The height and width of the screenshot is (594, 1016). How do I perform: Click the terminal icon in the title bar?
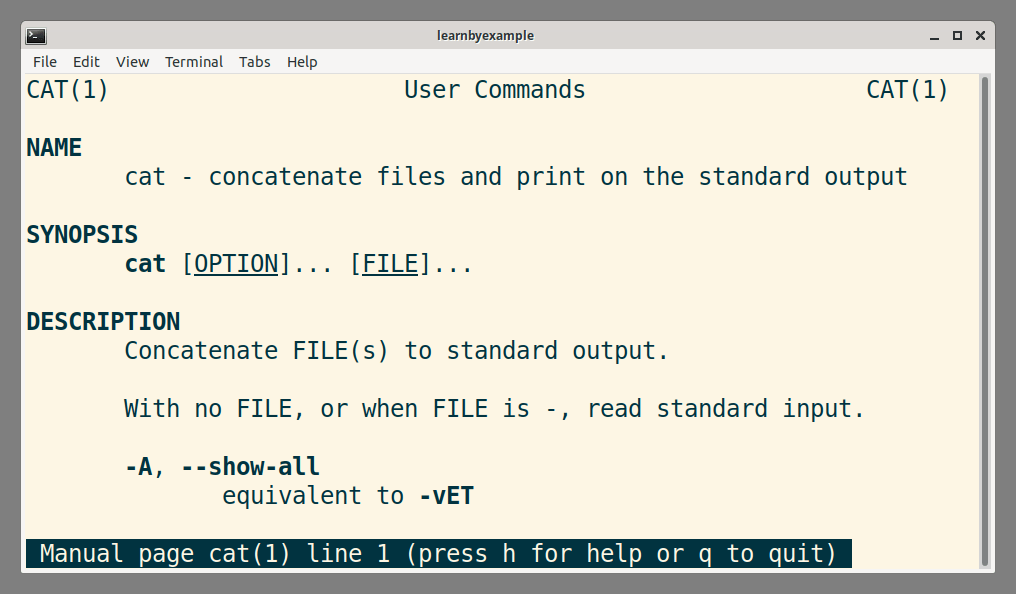click(x=36, y=35)
